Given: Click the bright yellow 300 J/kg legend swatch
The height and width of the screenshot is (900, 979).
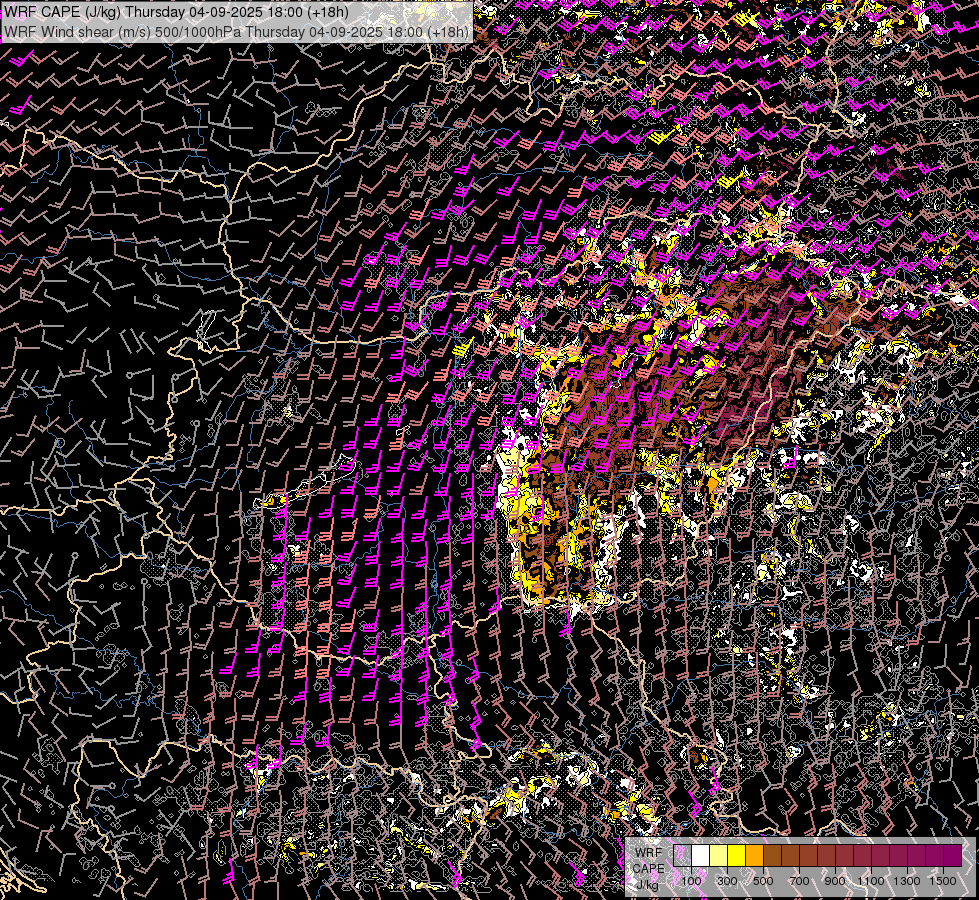Looking at the screenshot, I should (x=736, y=855).
